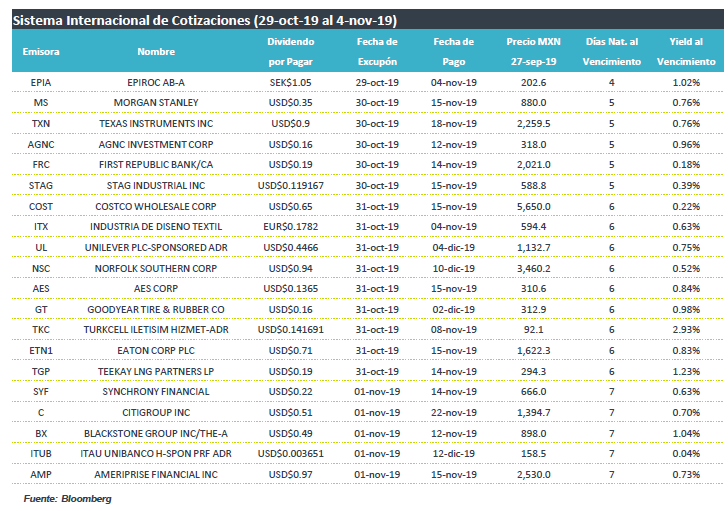Click payment date '18-nov-19'

[454, 123]
